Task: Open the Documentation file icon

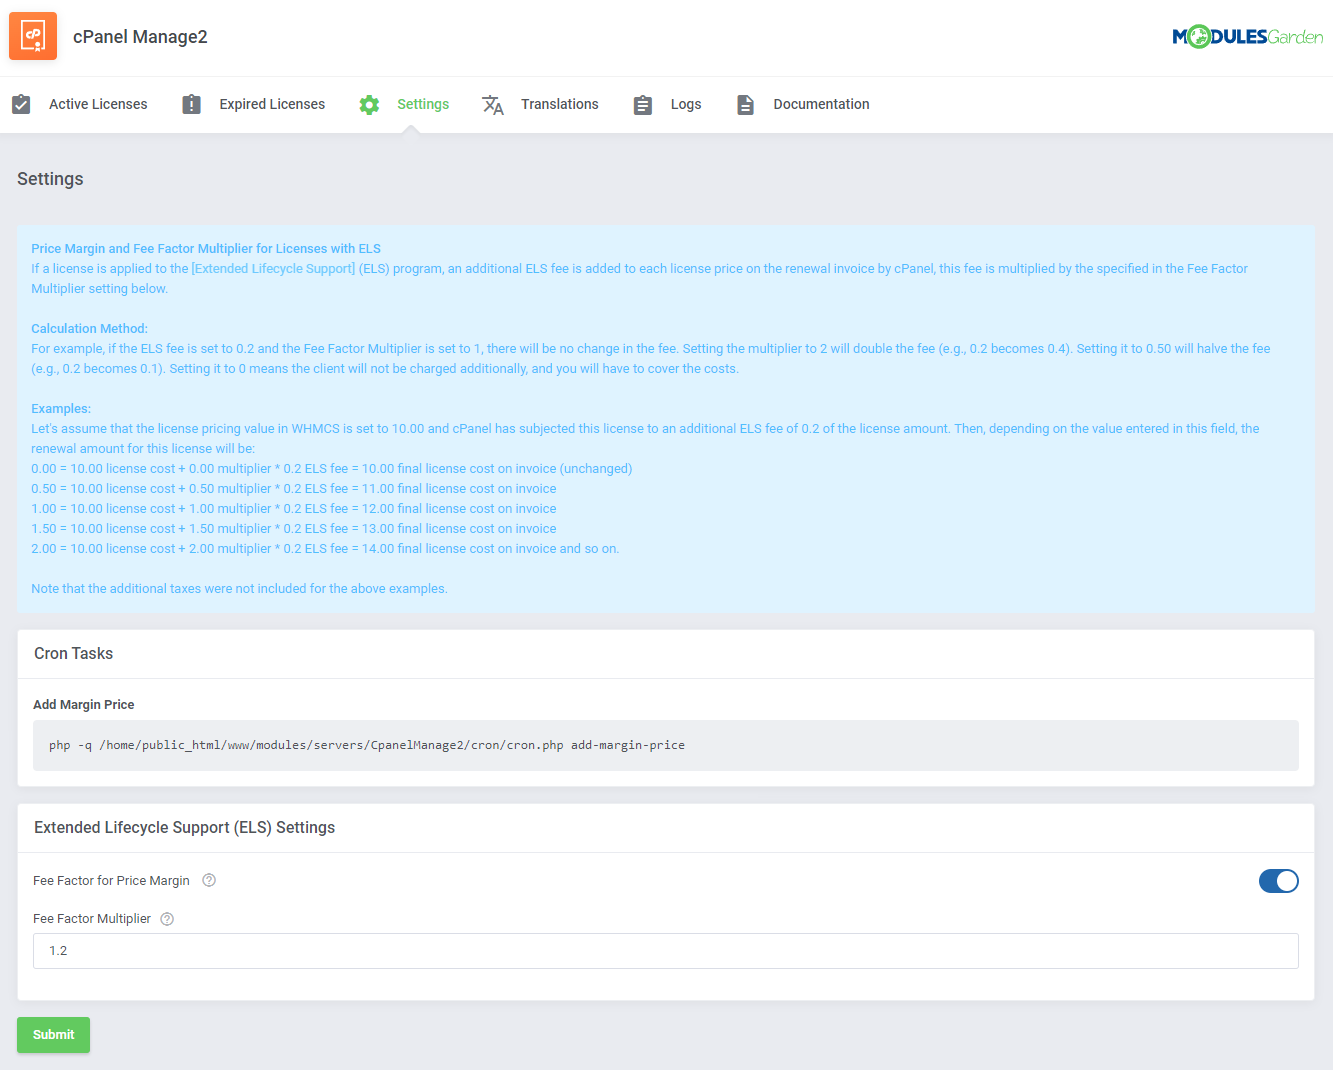Action: (745, 103)
